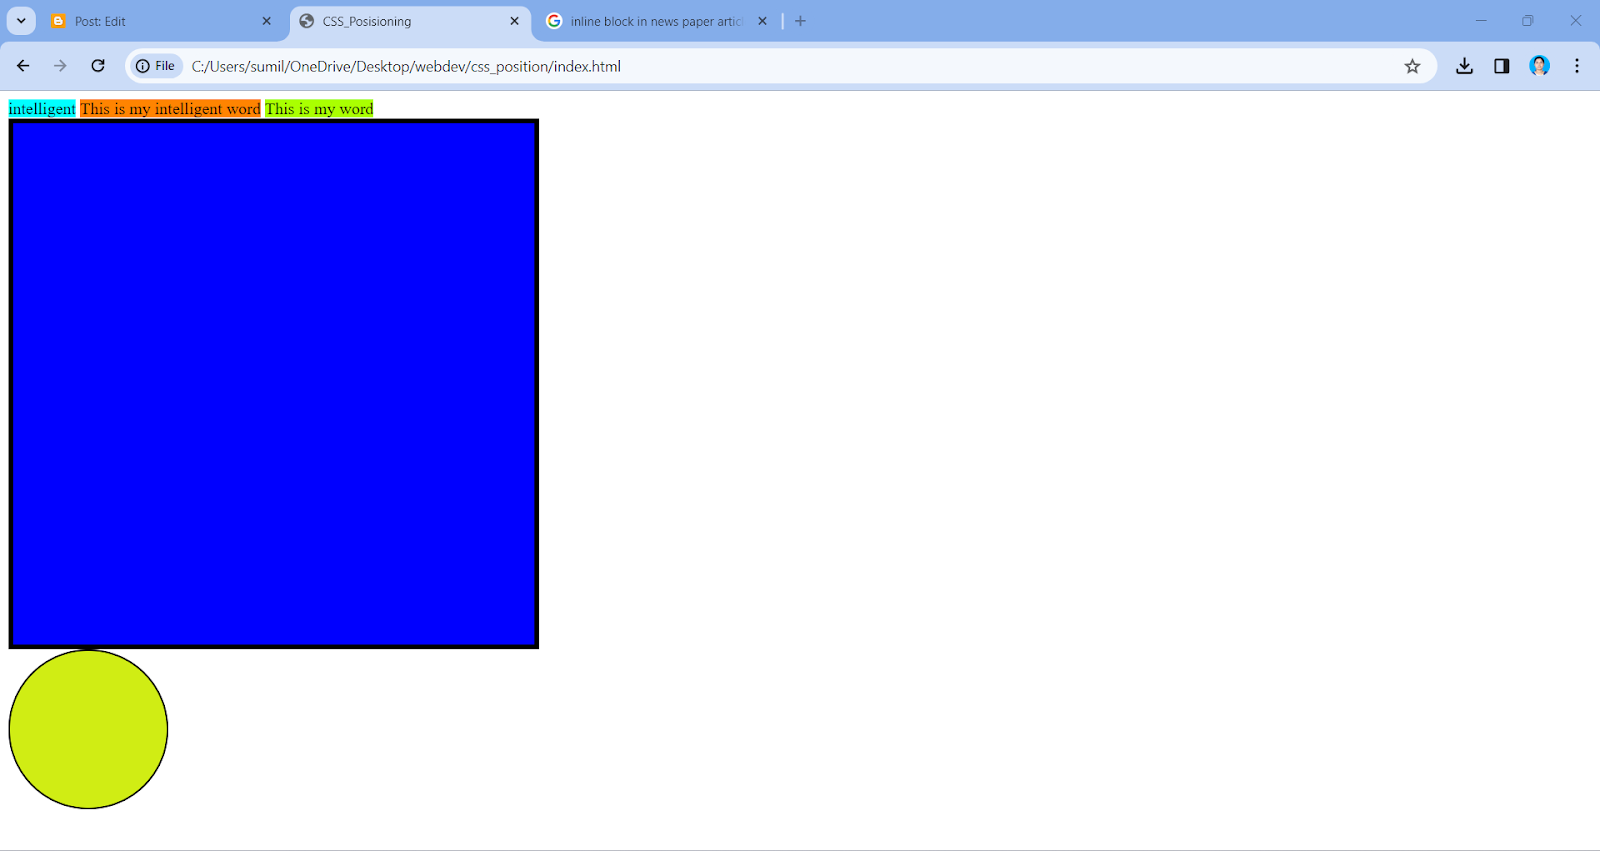
Task: Reload the current page
Action: pyautogui.click(x=98, y=66)
